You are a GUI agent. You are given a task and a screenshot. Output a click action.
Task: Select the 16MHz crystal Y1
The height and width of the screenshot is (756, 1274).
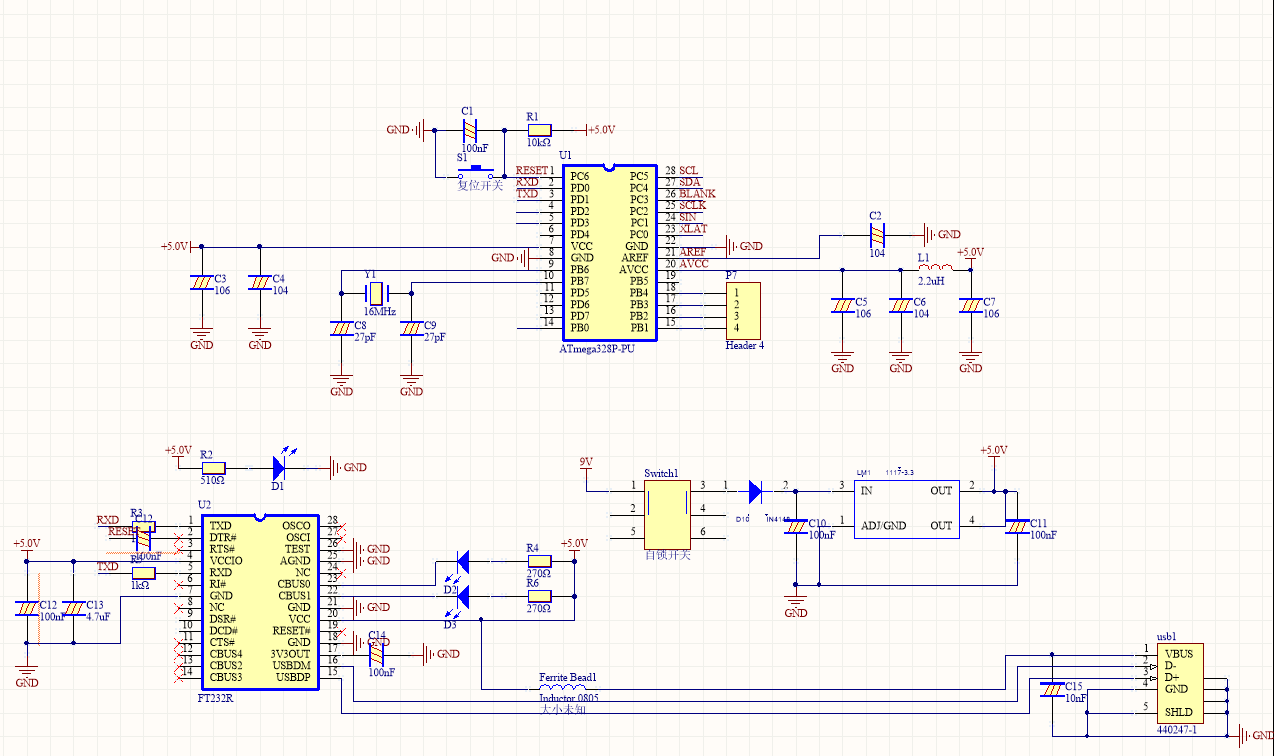pos(376,293)
